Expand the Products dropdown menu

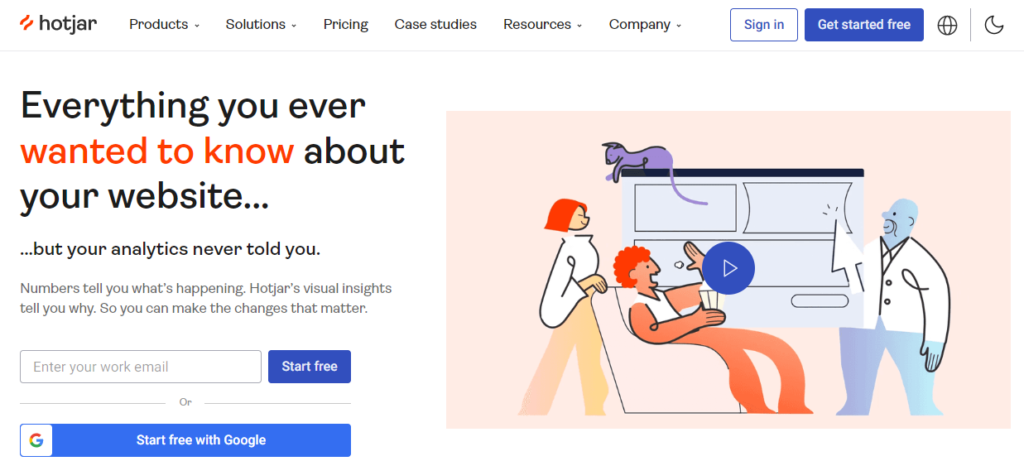tap(165, 25)
